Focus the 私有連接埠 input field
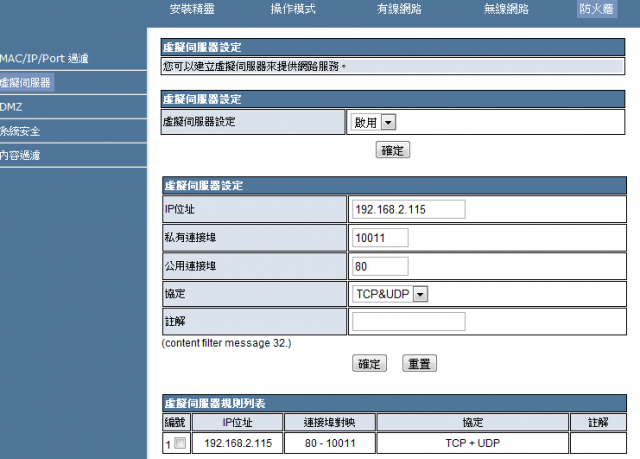The image size is (640, 459). [x=380, y=237]
